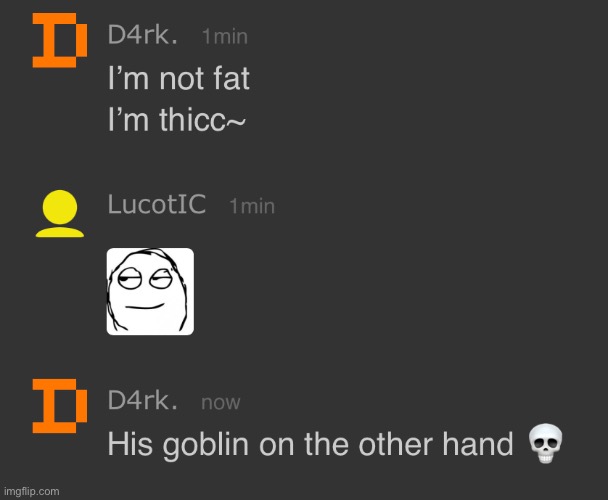Click the word "hand" before the skull

pos(478,444)
